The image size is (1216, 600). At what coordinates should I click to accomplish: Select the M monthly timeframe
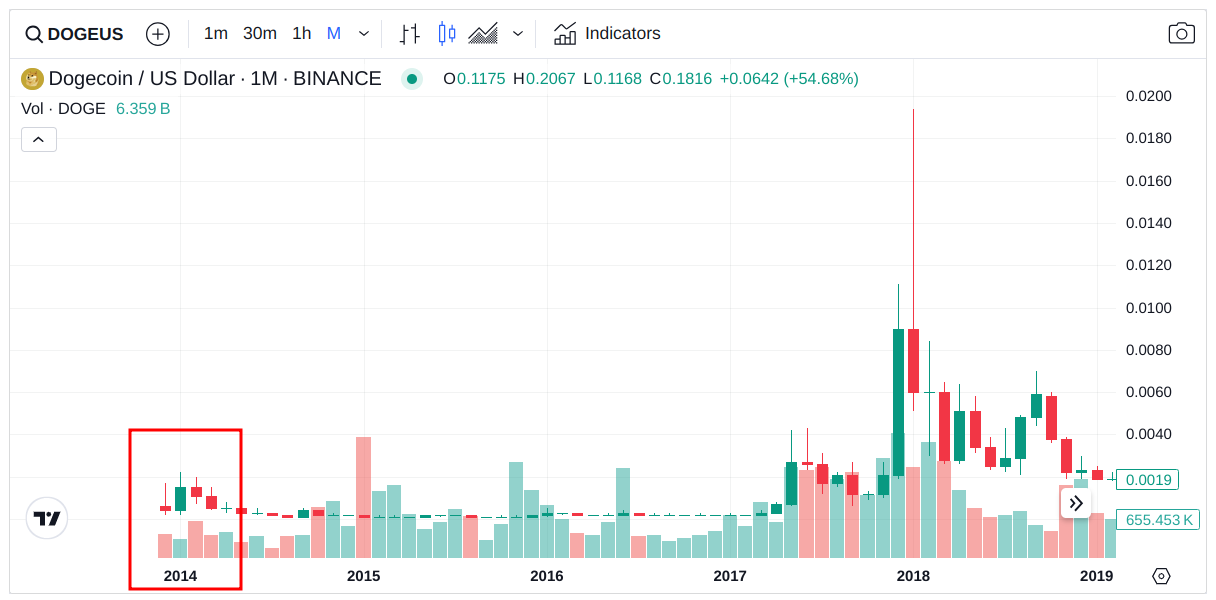334,33
